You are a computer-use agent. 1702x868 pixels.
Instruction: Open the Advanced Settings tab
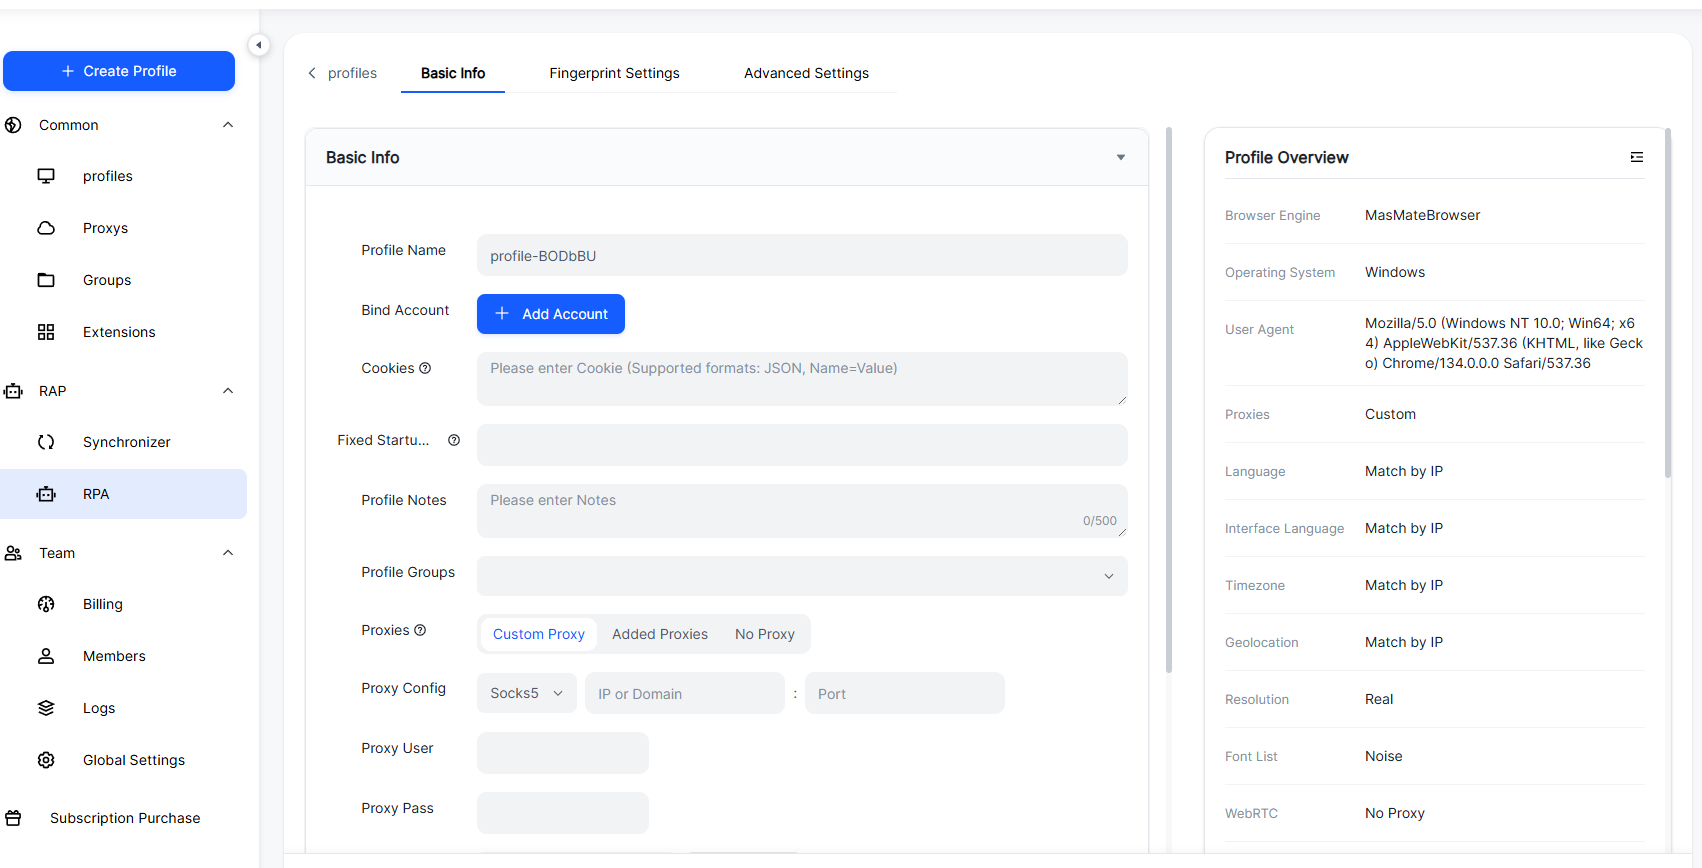806,73
